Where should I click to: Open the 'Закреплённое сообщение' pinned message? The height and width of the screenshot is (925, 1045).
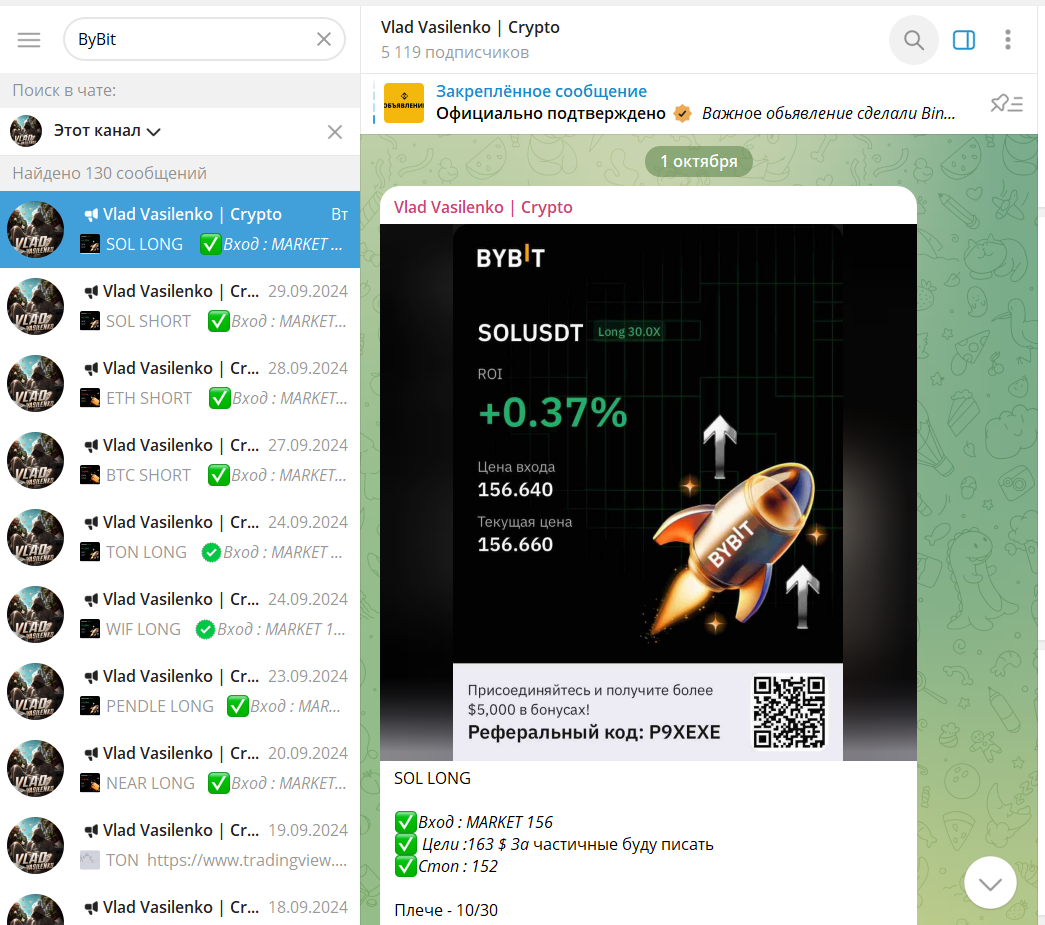(696, 103)
